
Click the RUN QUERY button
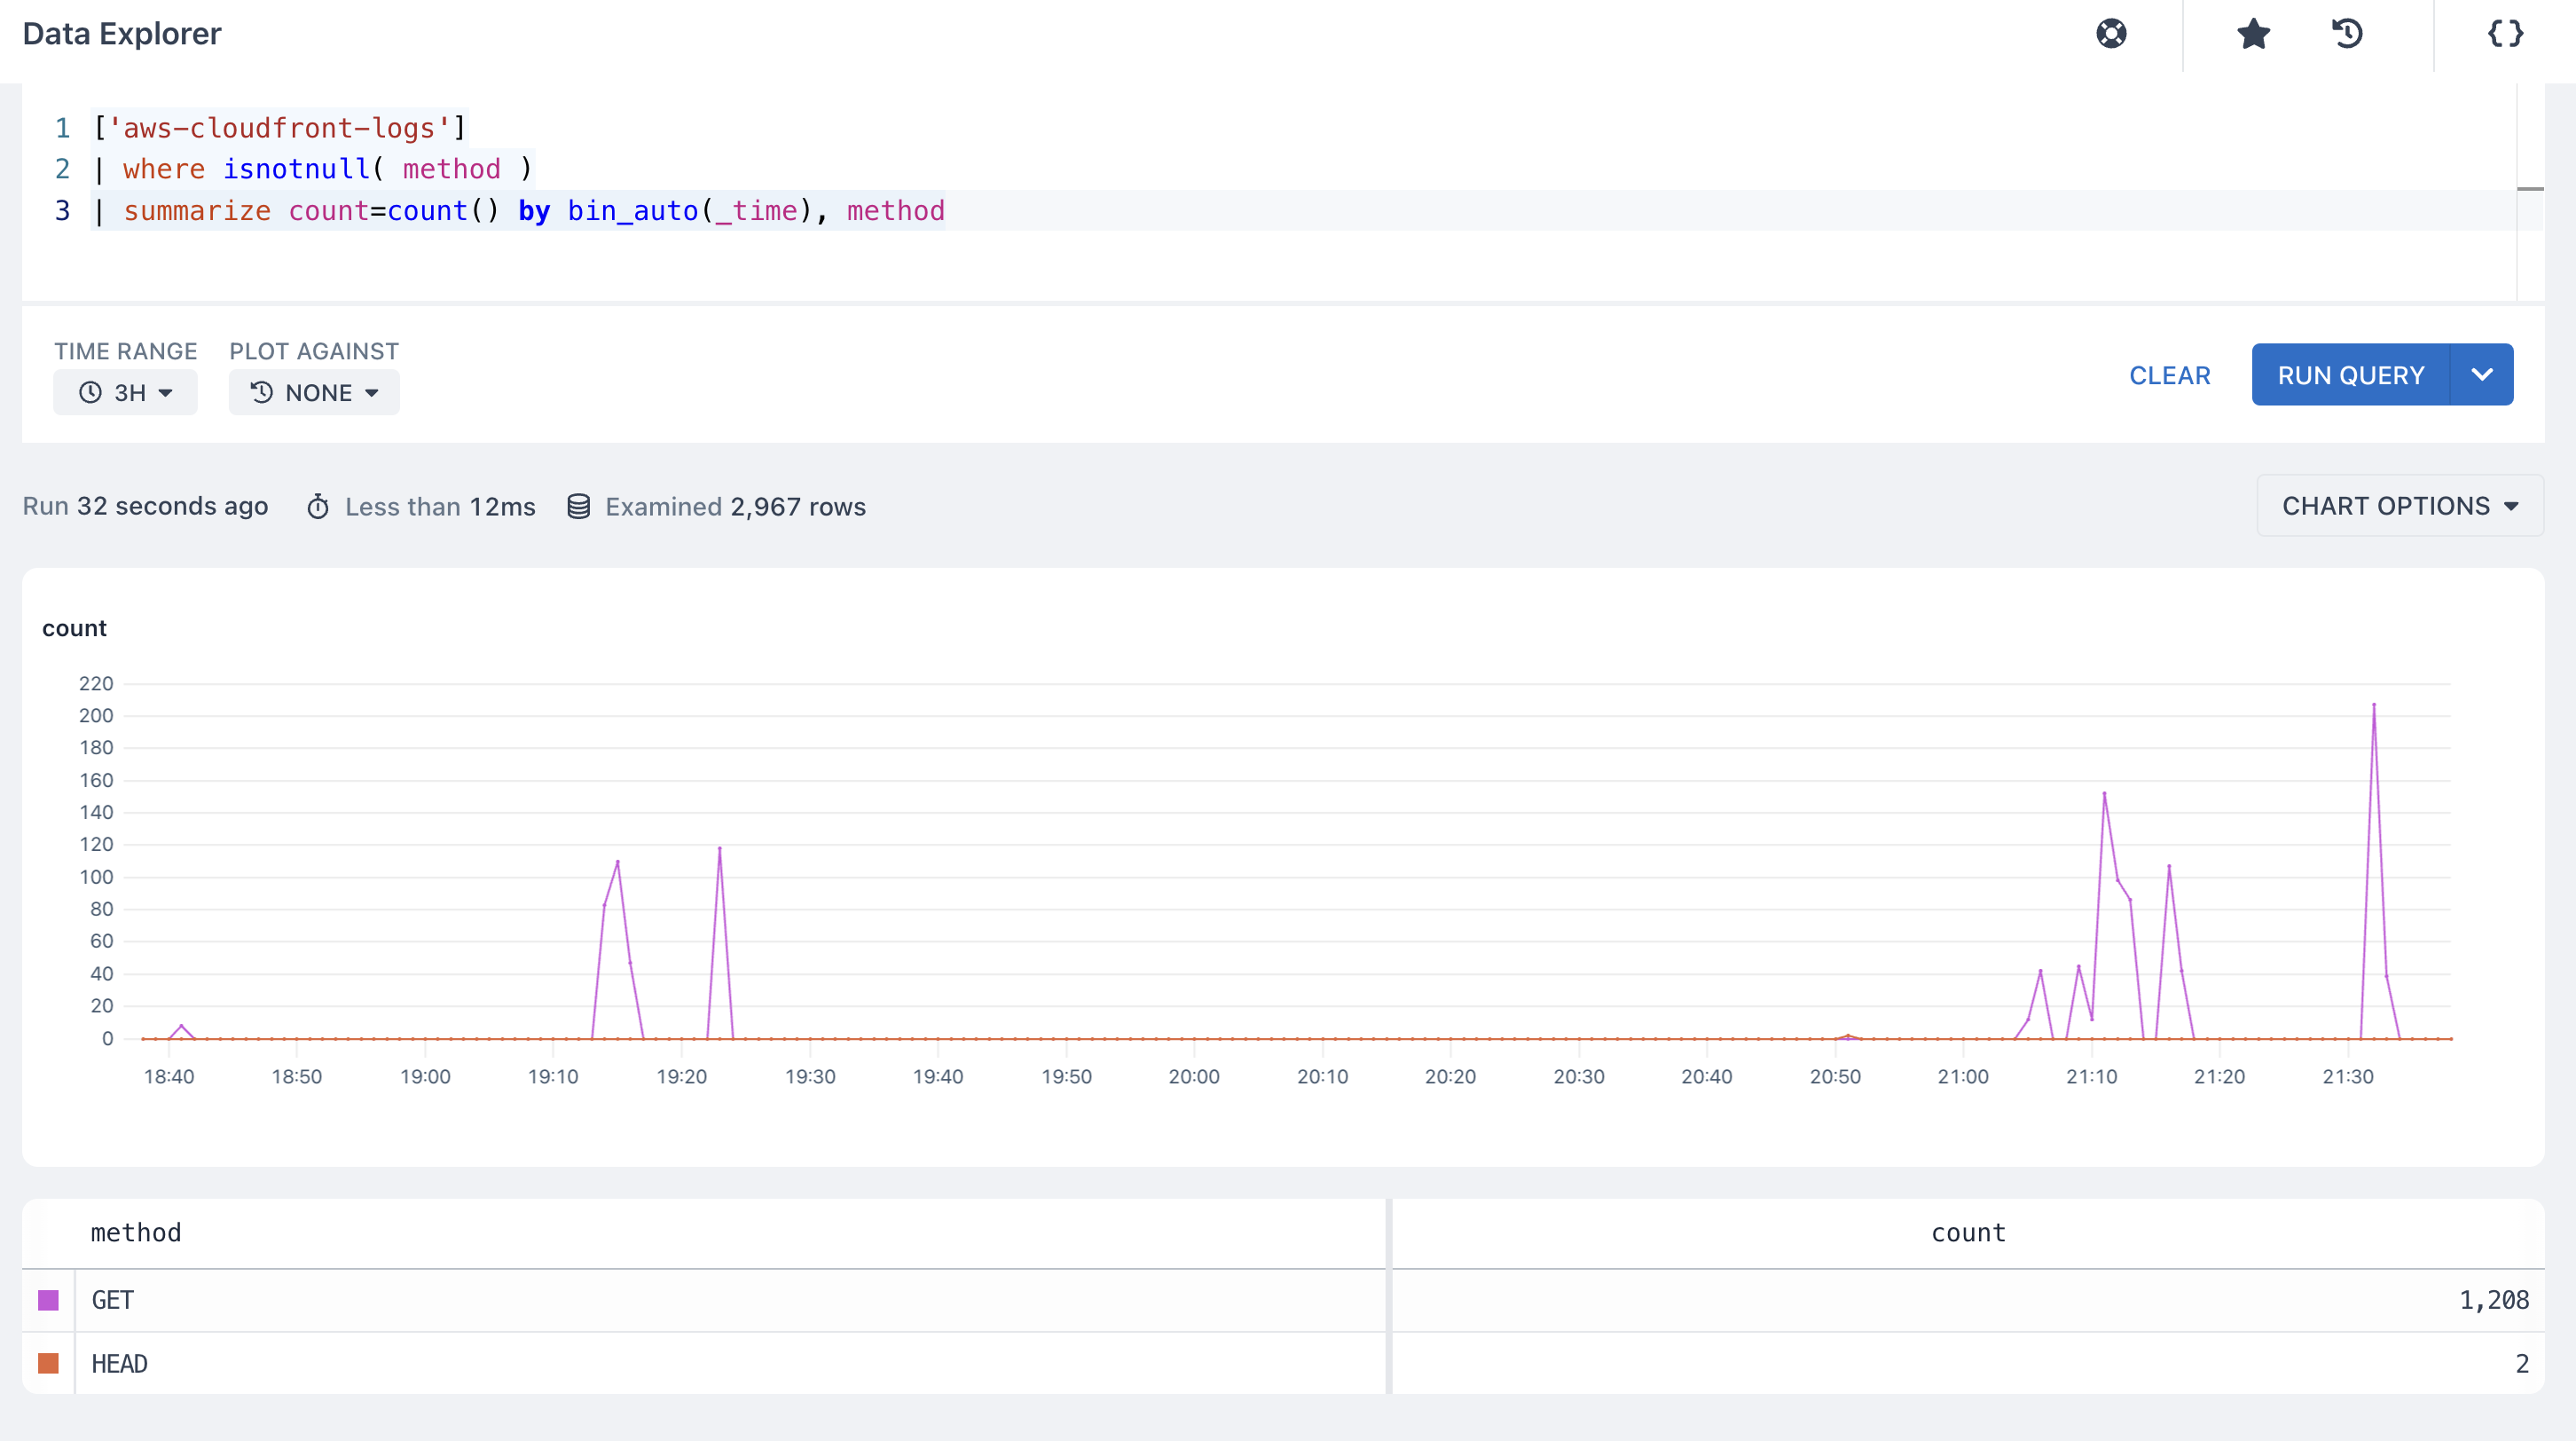coord(2350,375)
